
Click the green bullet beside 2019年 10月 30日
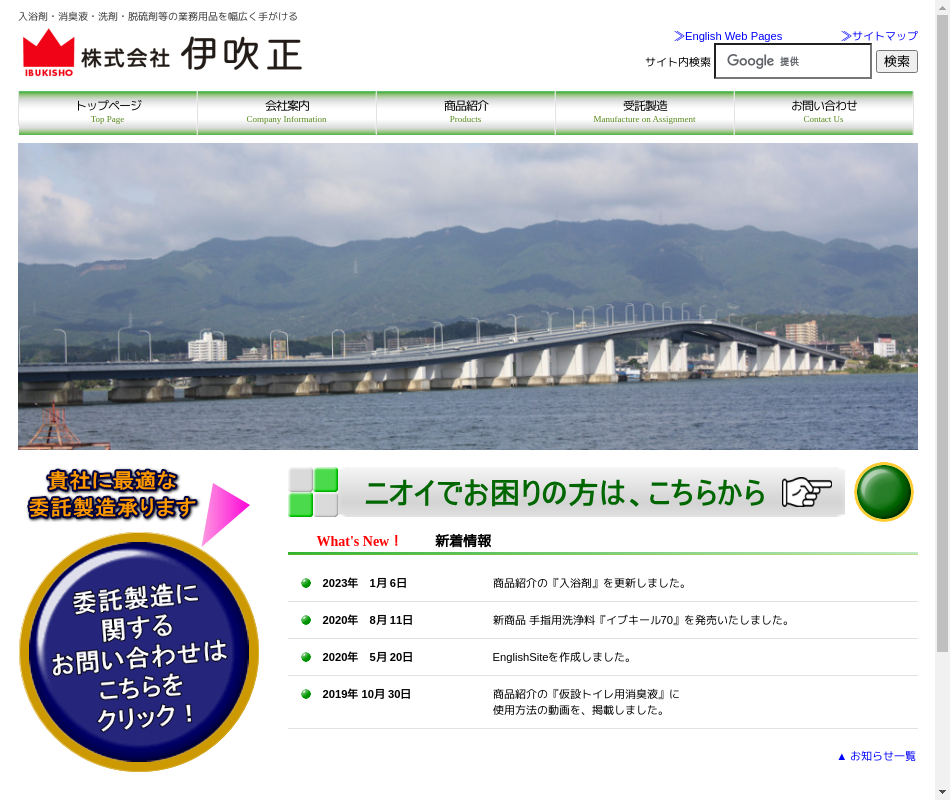click(x=306, y=694)
